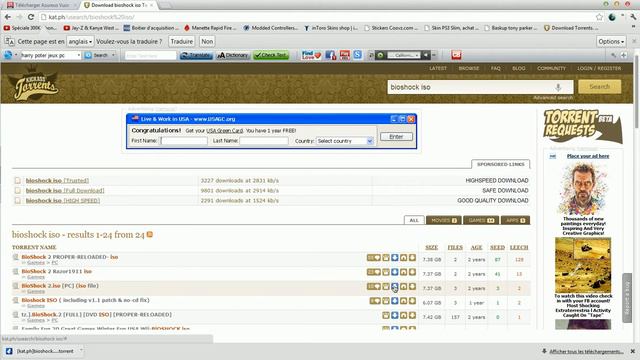Click verified crown icon for BioShock 2 PROPER-RELOADED
This screenshot has width=640, height=360.
(x=386, y=258)
